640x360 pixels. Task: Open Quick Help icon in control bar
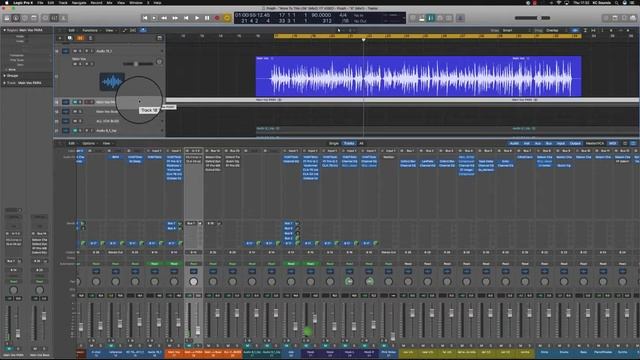click(25, 18)
